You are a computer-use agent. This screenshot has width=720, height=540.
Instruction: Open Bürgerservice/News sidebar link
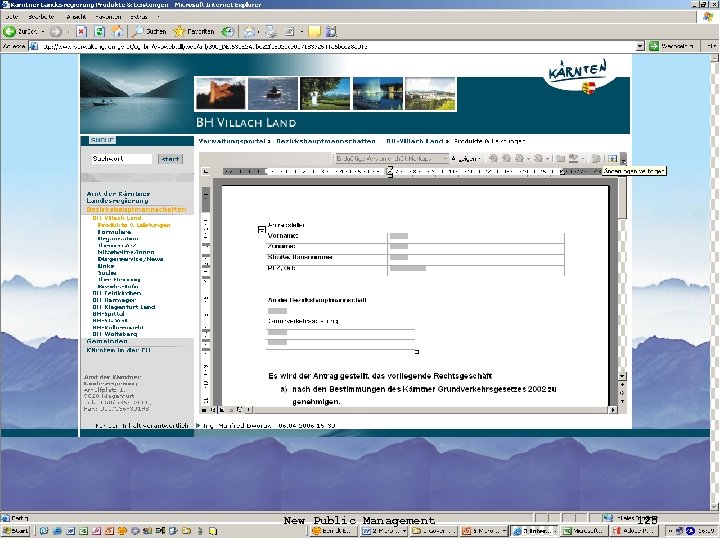coord(130,259)
